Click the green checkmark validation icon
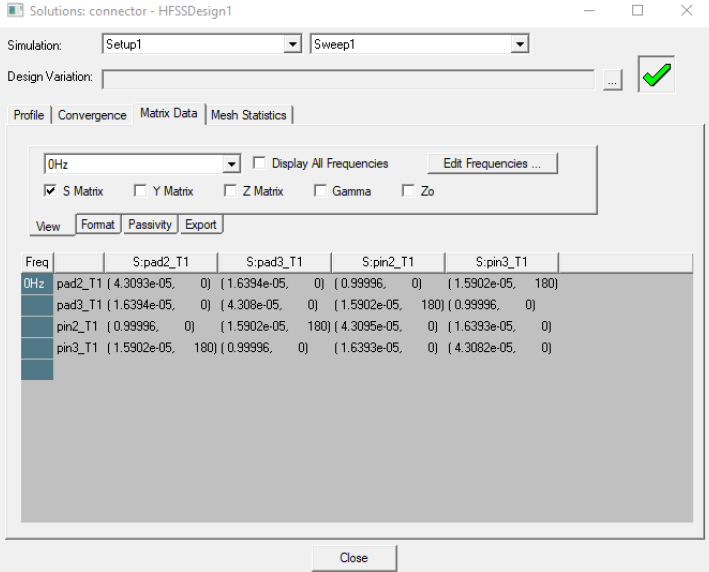Image resolution: width=709 pixels, height=572 pixels. [656, 76]
